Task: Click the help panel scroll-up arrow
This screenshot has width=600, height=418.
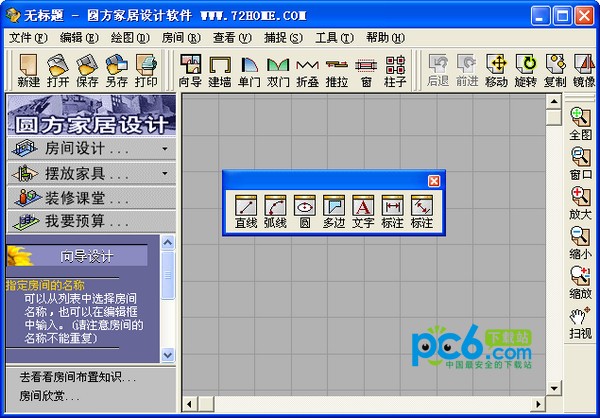Action: (168, 243)
